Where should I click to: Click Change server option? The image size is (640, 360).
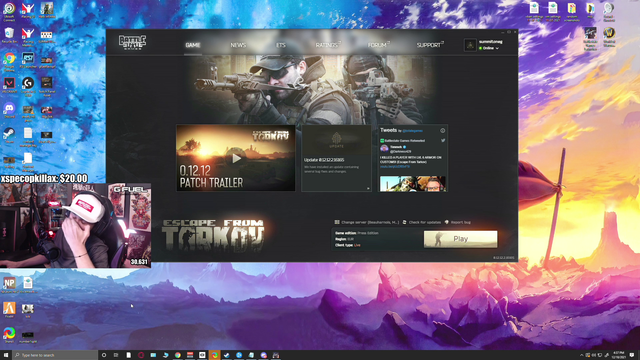tap(367, 222)
